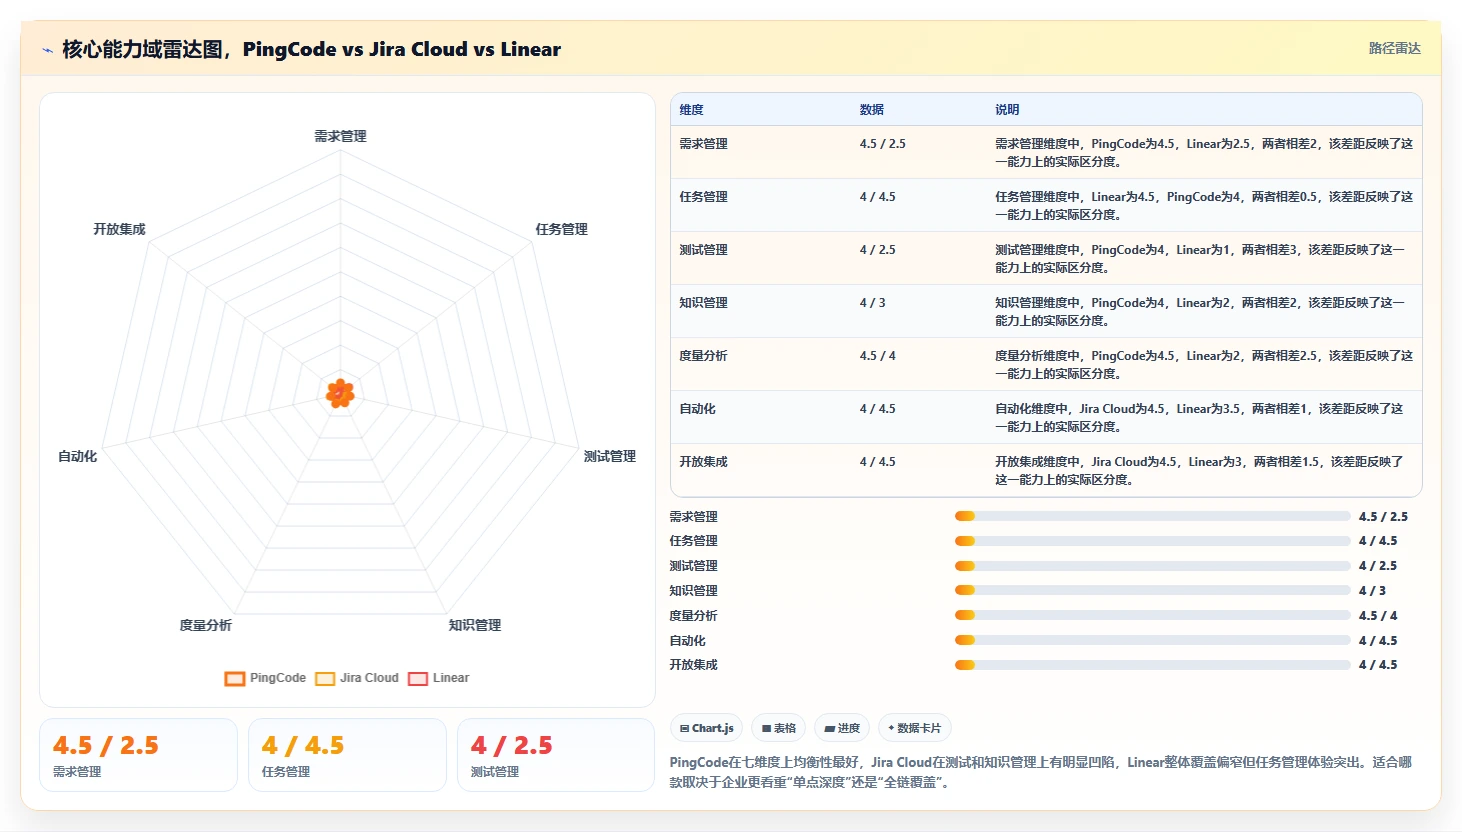
Task: Click 4 / 3 value beside 知识管理 bar
Action: pyautogui.click(x=1372, y=591)
